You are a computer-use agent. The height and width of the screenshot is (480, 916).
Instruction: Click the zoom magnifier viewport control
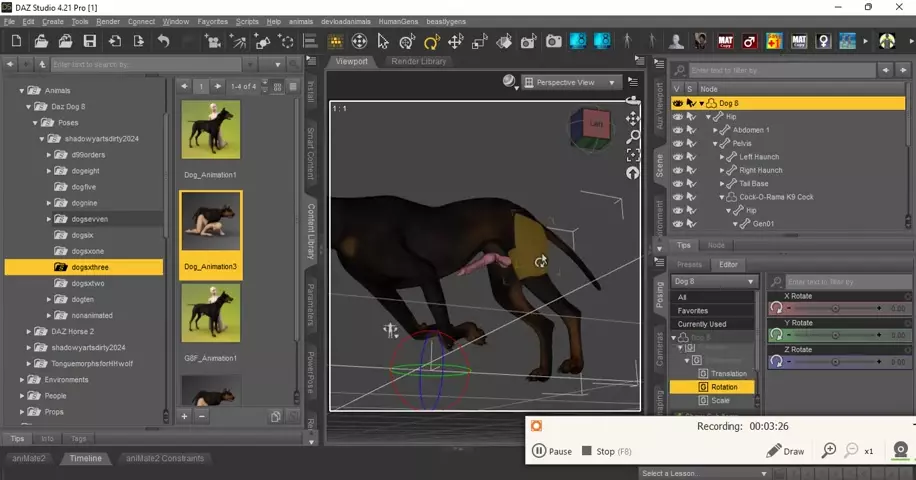pyautogui.click(x=632, y=136)
